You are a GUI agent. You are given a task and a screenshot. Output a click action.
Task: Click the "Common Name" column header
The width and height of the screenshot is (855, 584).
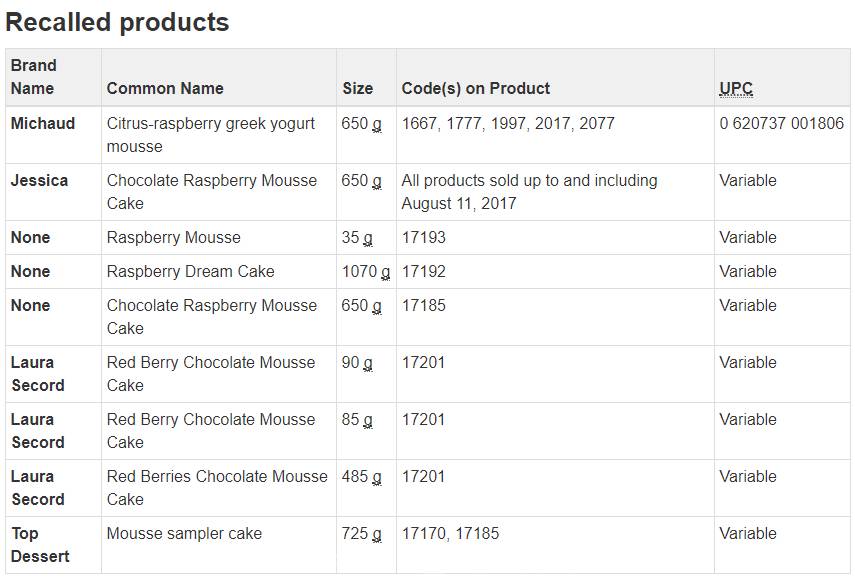tap(165, 88)
